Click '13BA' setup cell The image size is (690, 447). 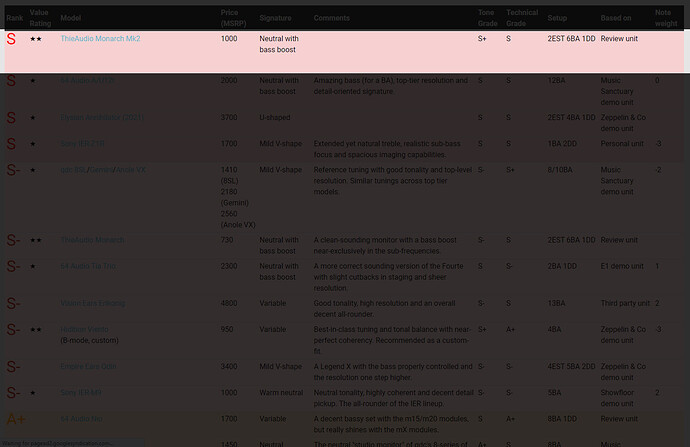[x=556, y=303]
